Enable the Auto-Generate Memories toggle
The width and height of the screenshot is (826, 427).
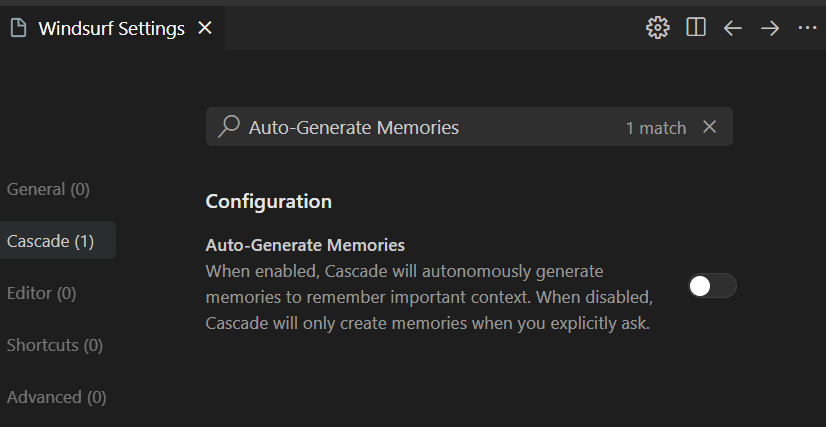[712, 286]
